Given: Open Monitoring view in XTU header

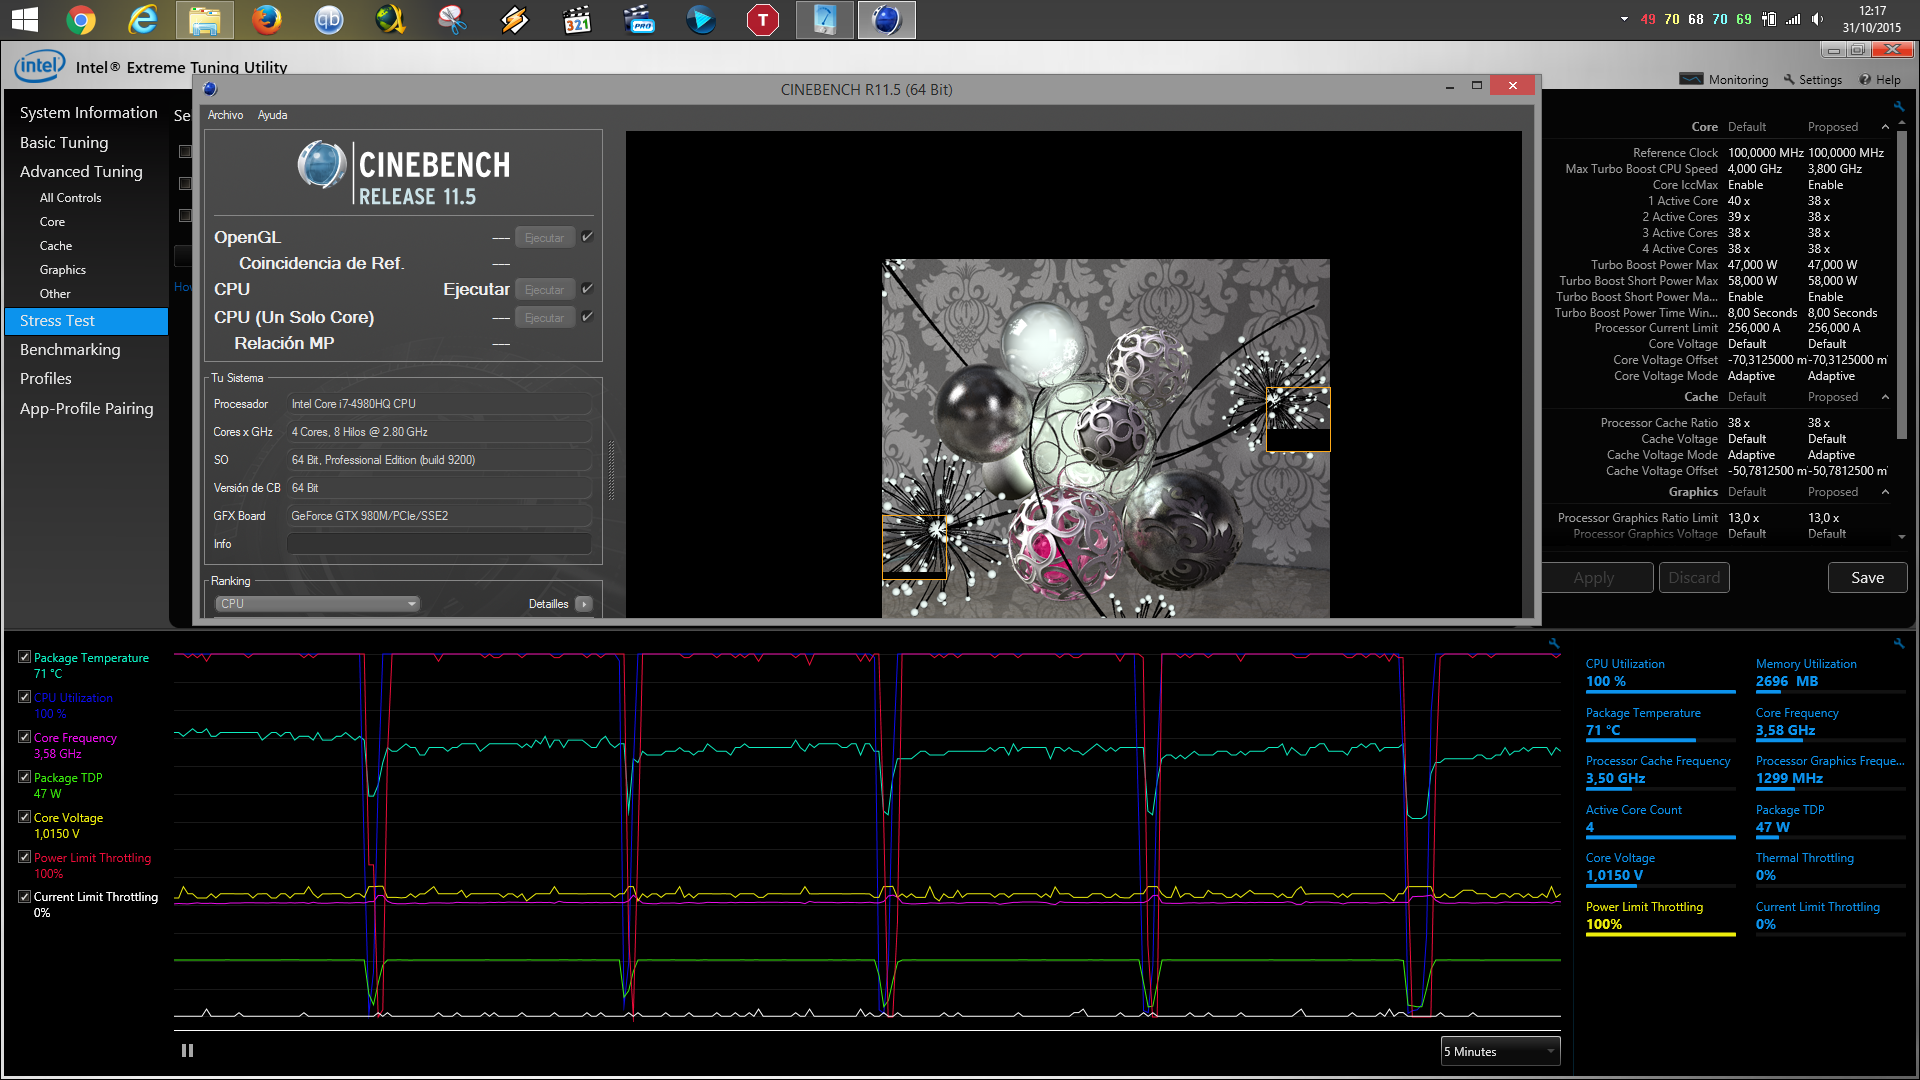Looking at the screenshot, I should (x=1724, y=80).
